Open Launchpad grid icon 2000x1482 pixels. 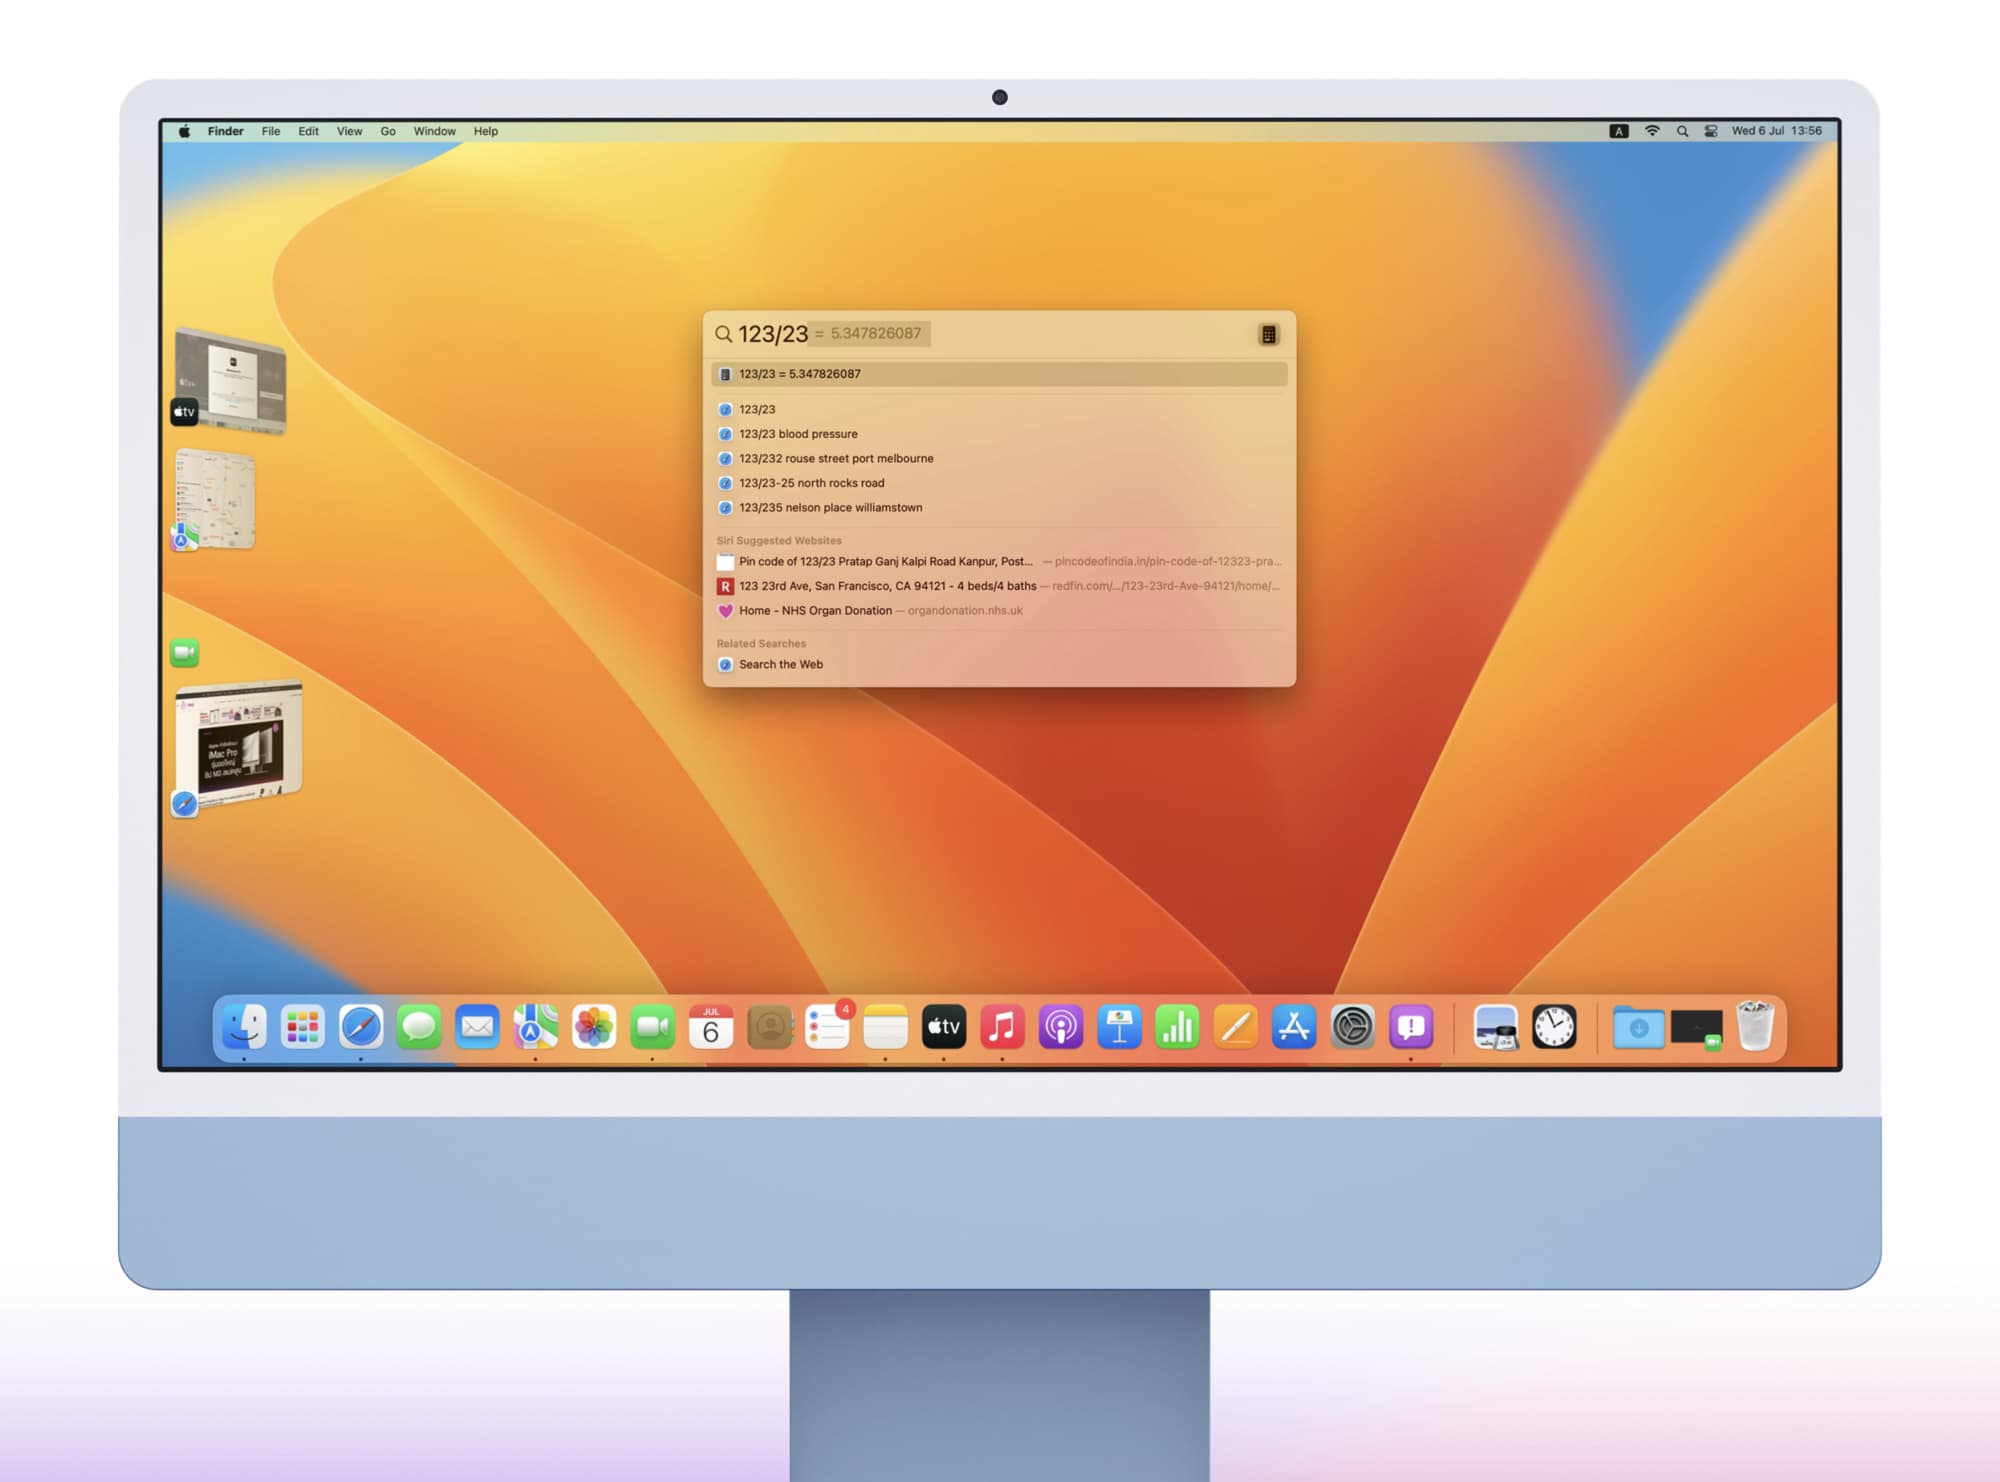click(x=302, y=1027)
